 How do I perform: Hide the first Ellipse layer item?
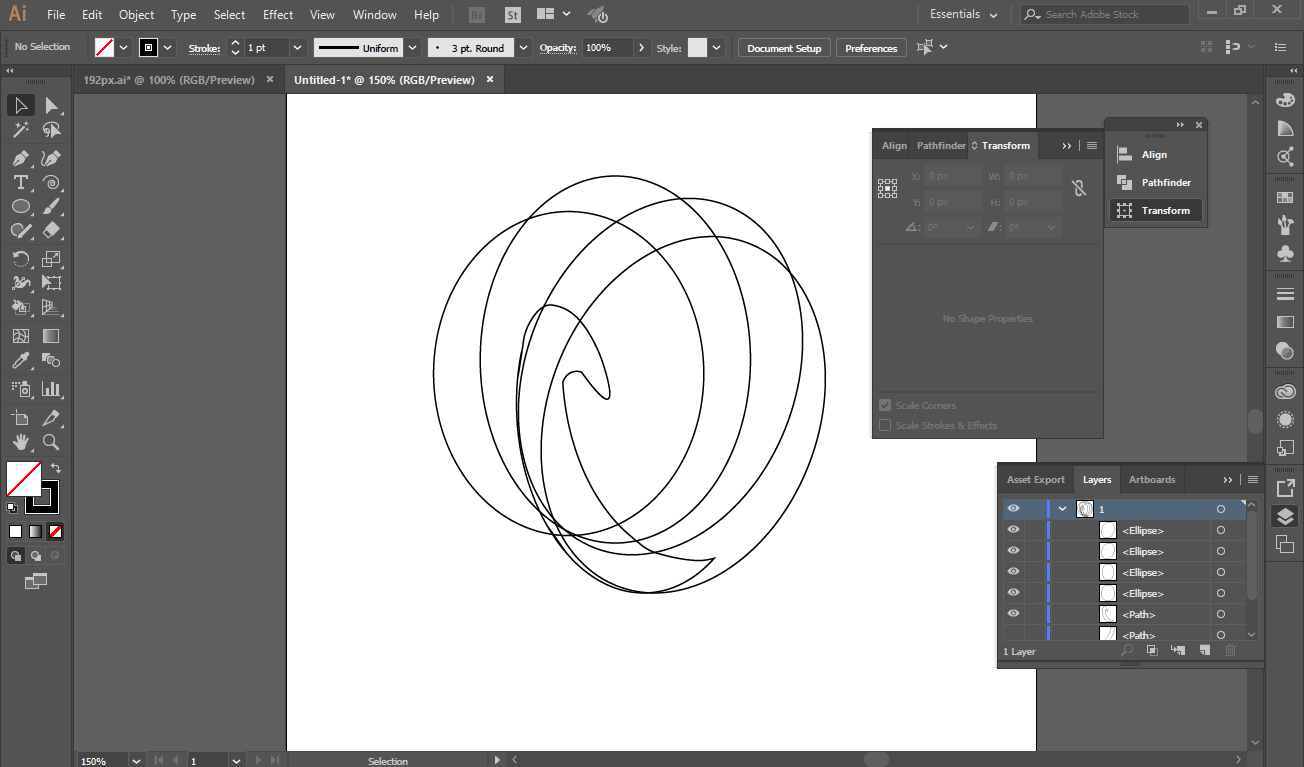click(1013, 530)
